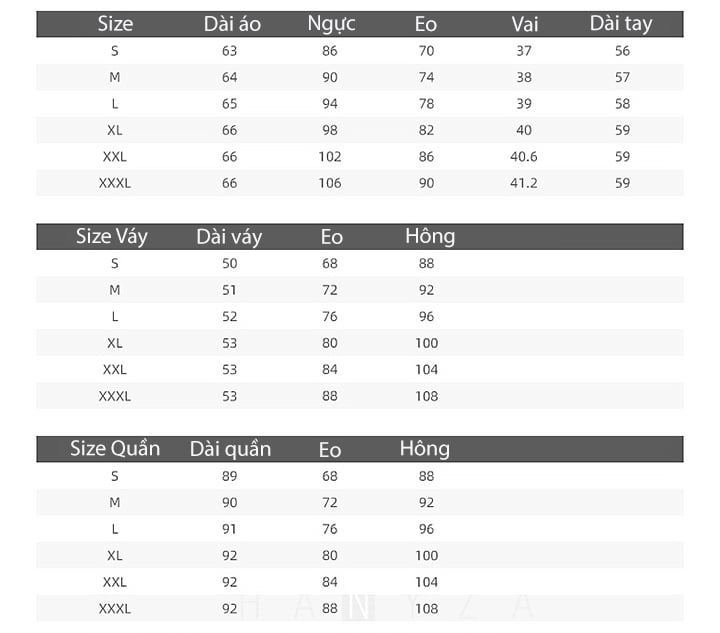Click the 'Dài váy' column header
Viewport: 720px width, 633px height.
click(229, 237)
